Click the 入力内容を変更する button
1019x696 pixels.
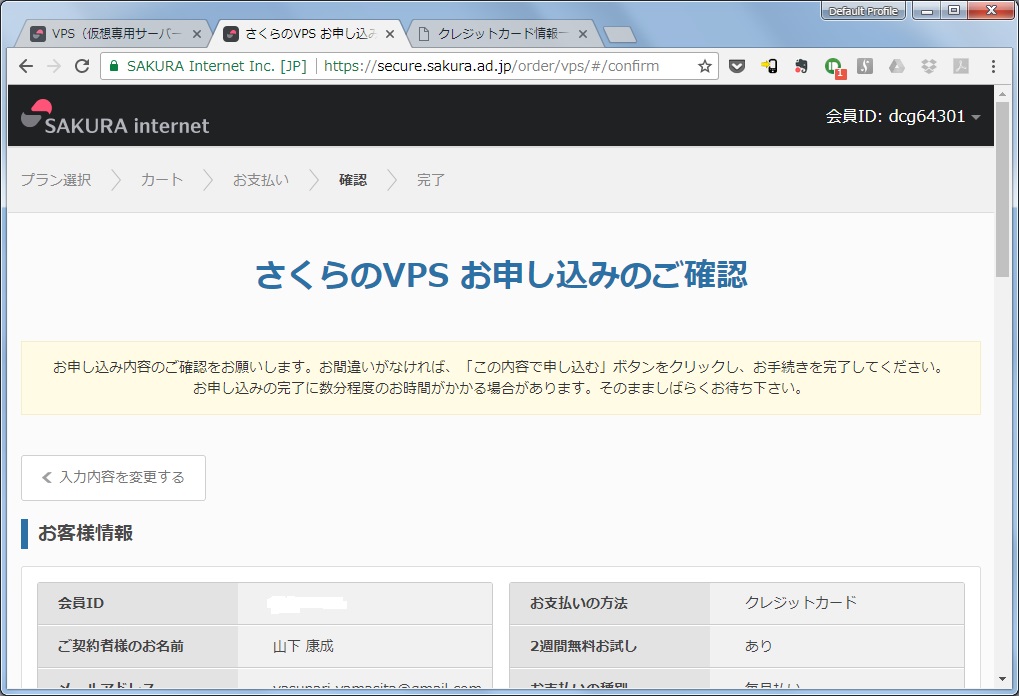coord(113,478)
